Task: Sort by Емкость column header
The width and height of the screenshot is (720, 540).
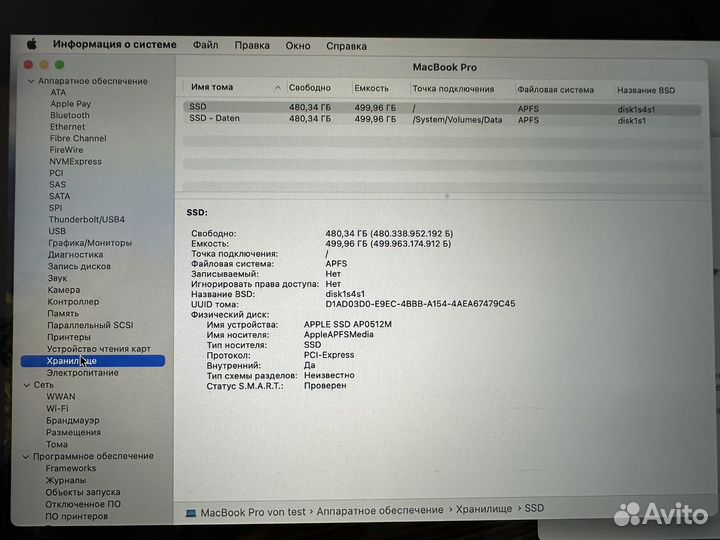Action: click(371, 88)
